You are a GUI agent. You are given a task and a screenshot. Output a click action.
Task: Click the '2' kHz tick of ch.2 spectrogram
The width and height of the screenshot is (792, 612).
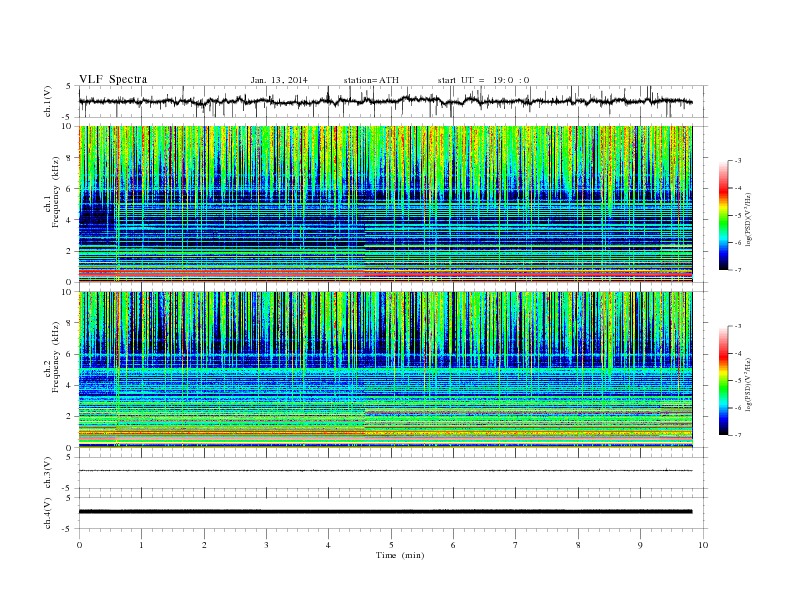pos(70,417)
